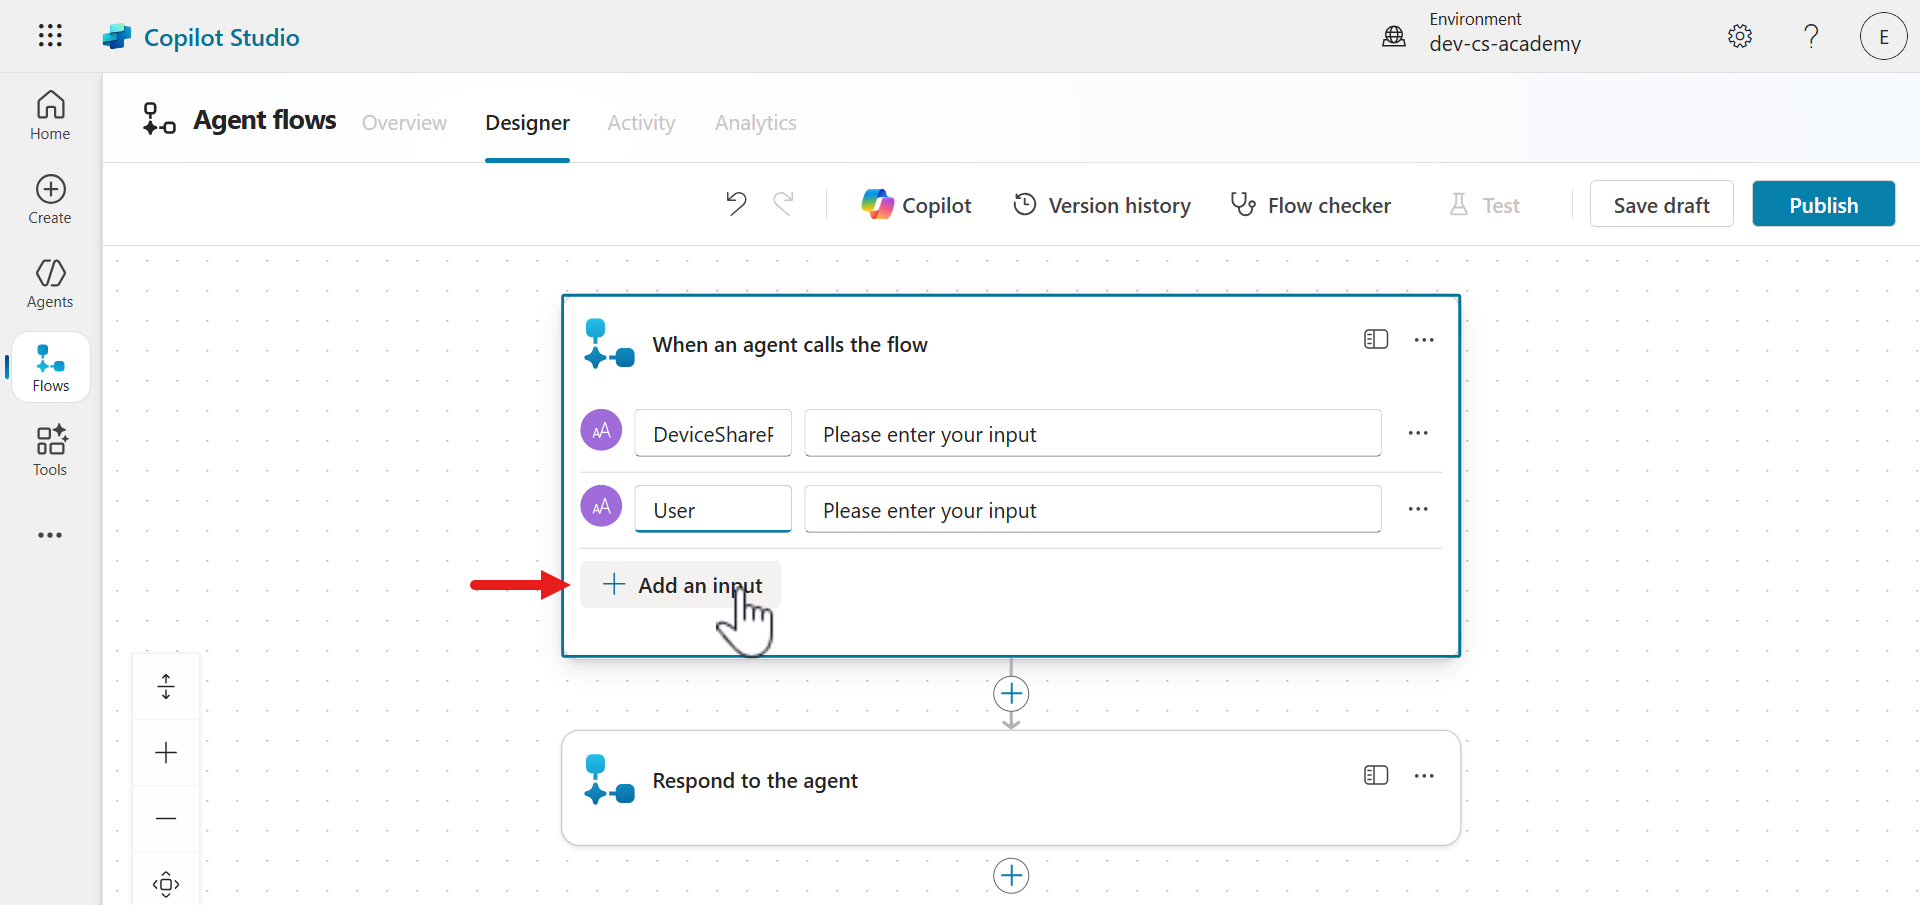Image resolution: width=1920 pixels, height=905 pixels.
Task: Expand ellipsis menu on trigger card header
Action: tap(1424, 340)
